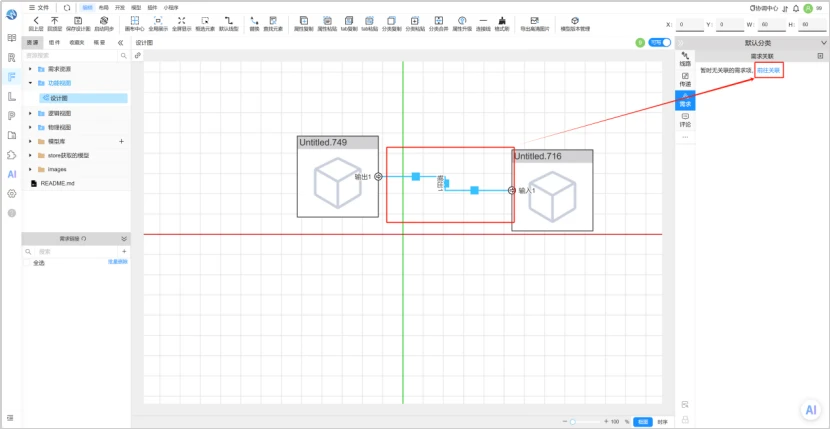Select the 线路 tab in right panel
830x429 pixels.
685,59
